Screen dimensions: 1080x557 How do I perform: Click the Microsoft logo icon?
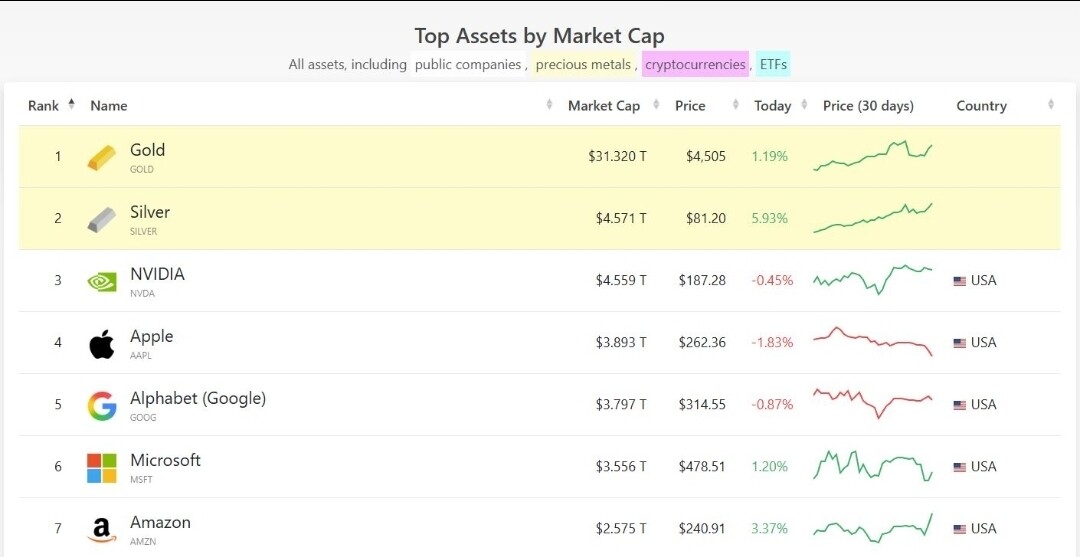click(102, 467)
